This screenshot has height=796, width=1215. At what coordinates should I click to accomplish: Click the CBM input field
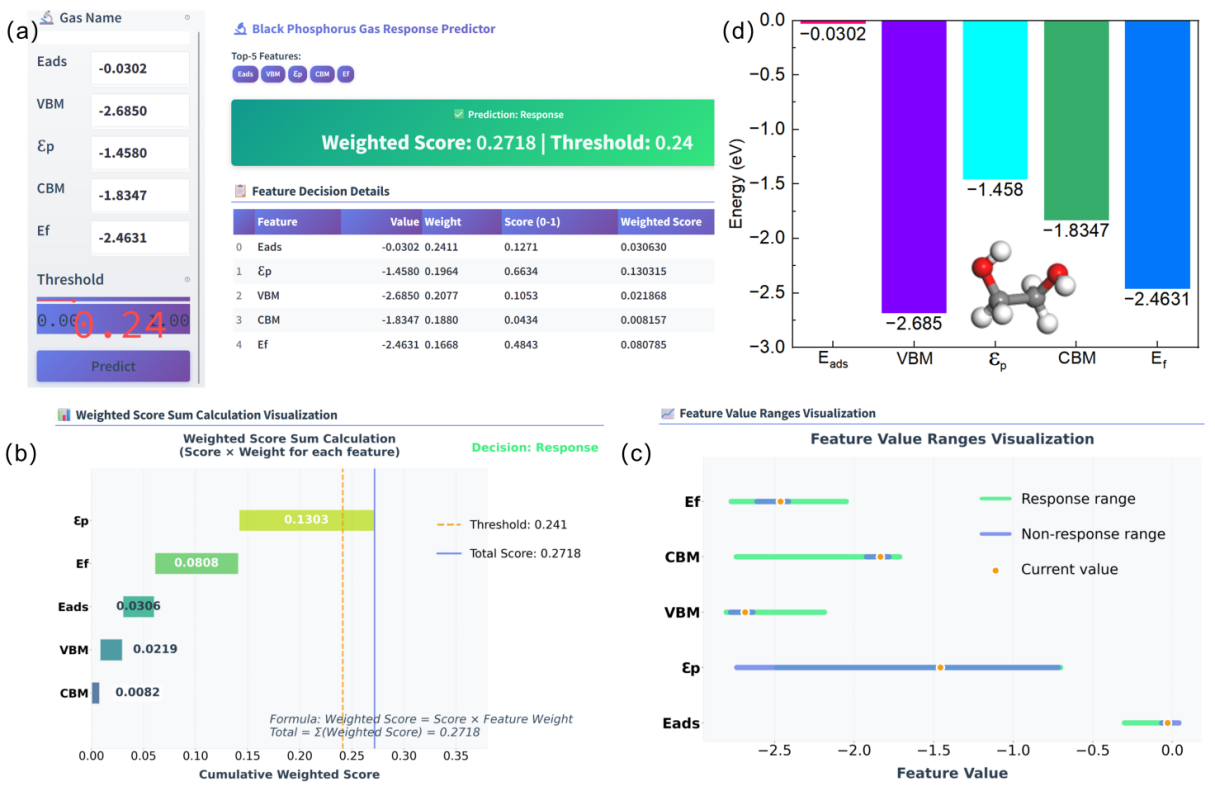coord(139,196)
